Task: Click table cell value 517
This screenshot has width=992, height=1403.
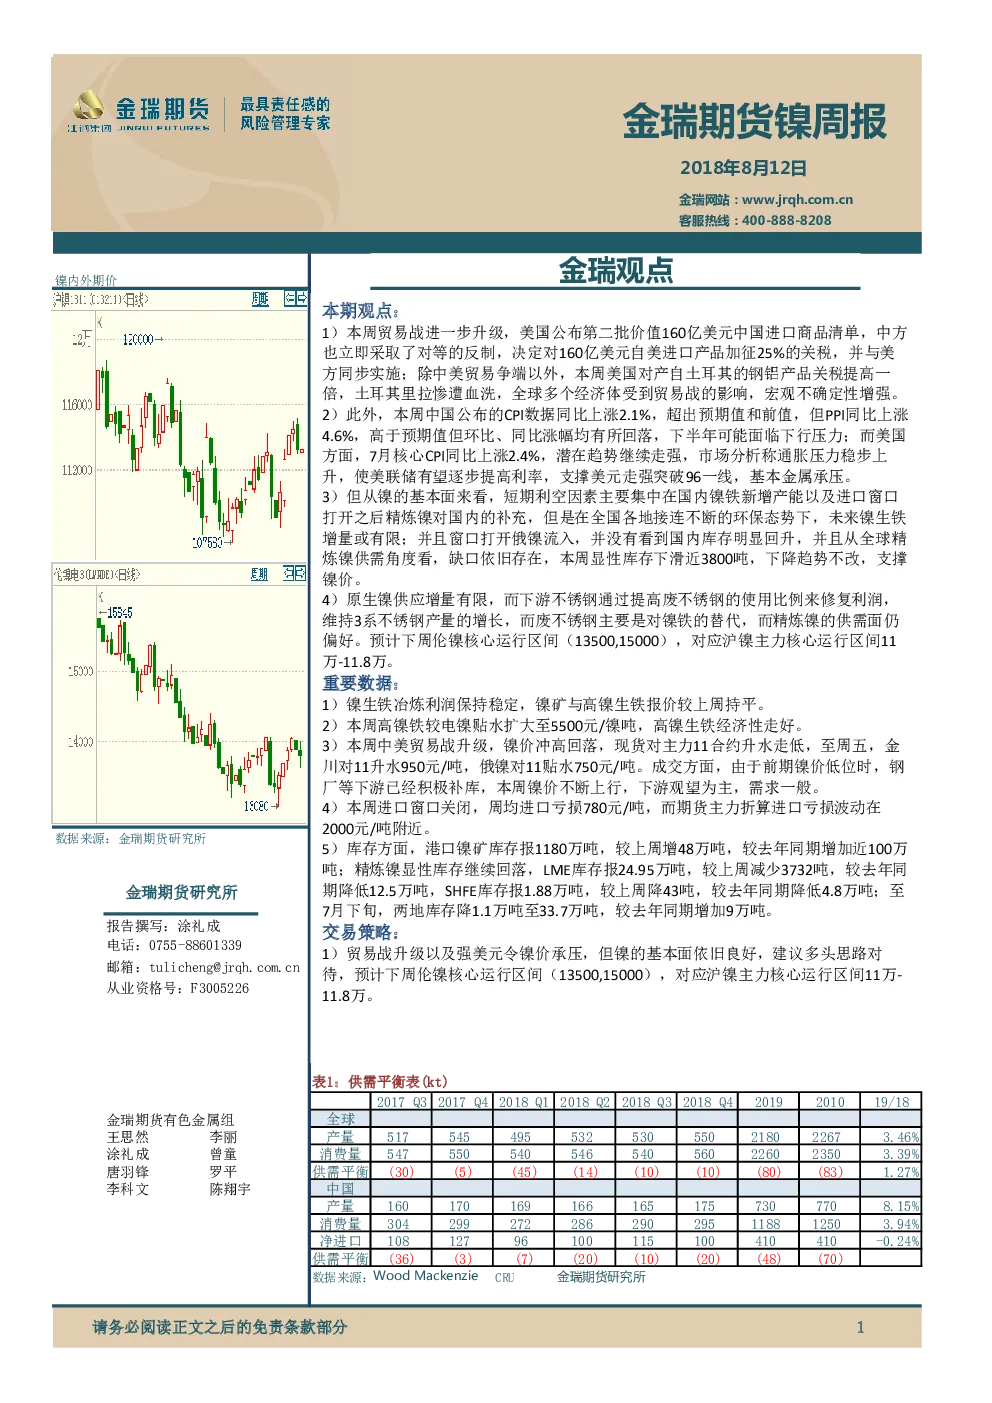Action: pyautogui.click(x=398, y=1137)
